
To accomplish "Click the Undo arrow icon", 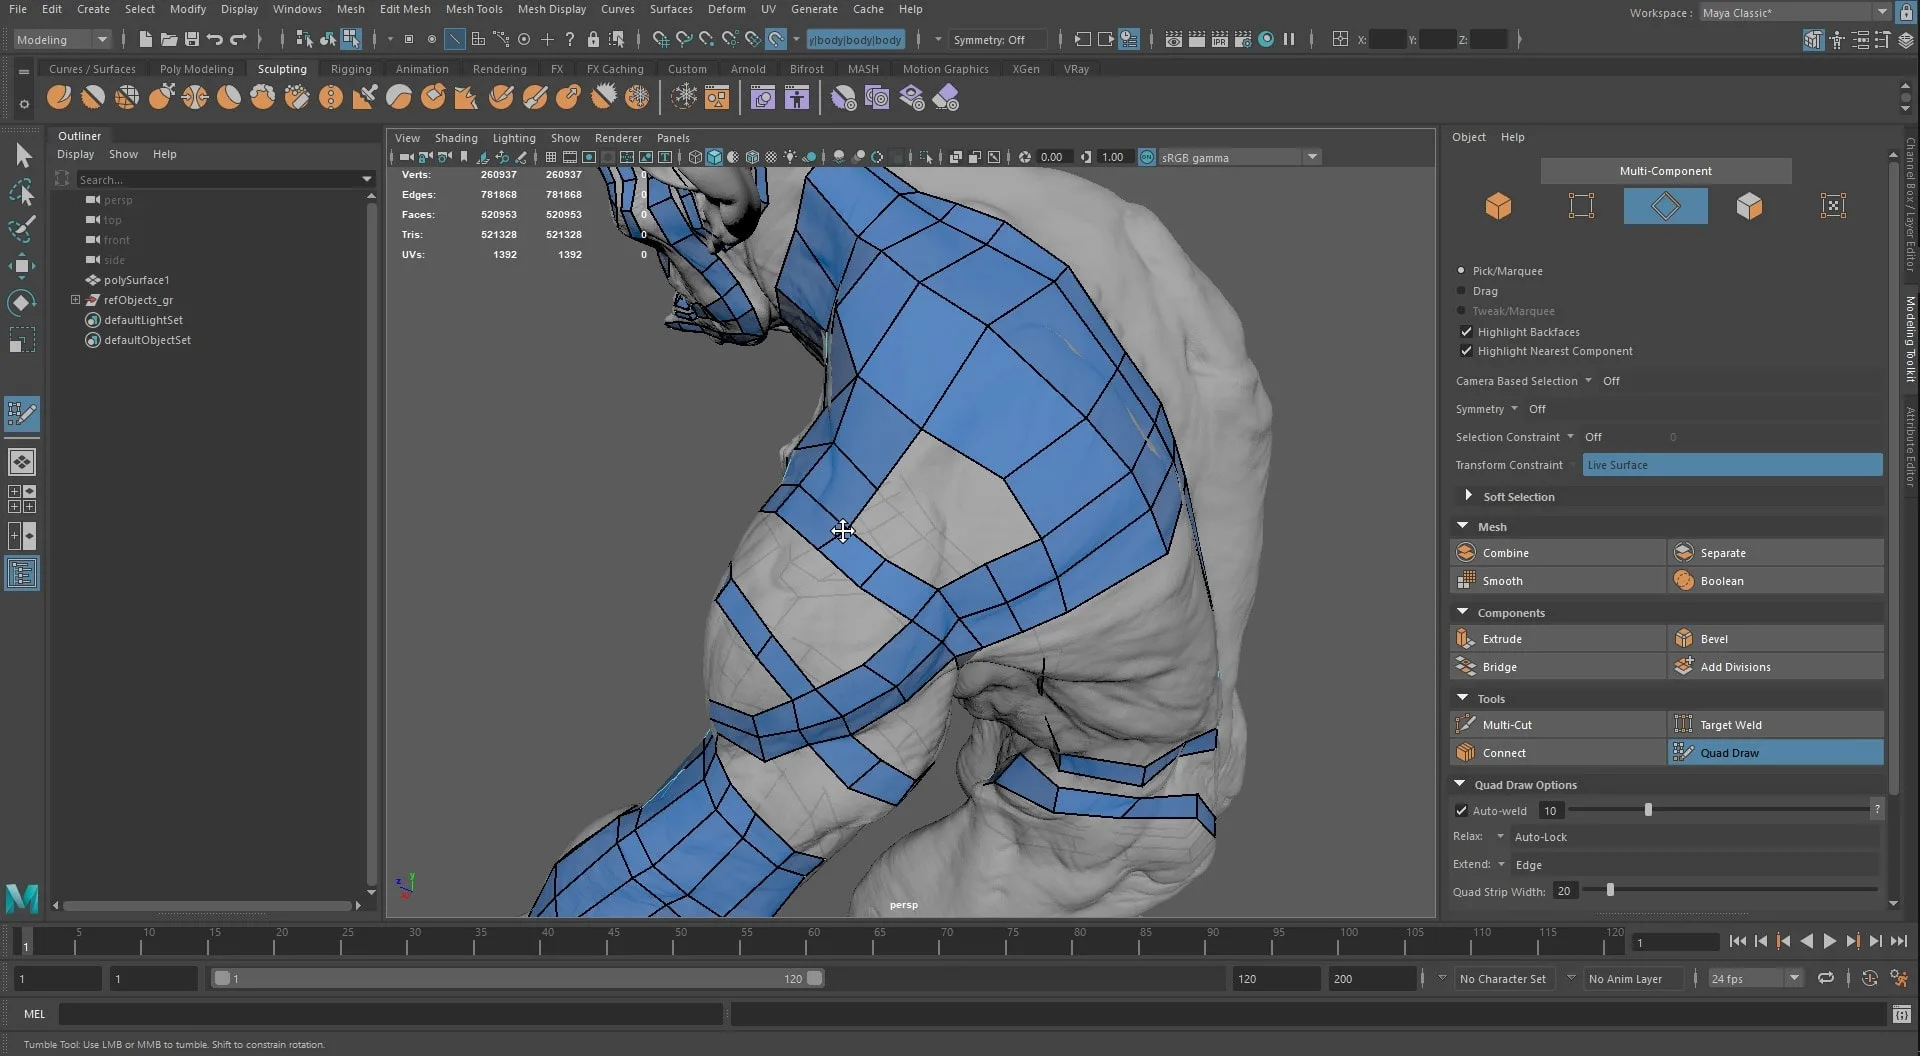I will 215,39.
